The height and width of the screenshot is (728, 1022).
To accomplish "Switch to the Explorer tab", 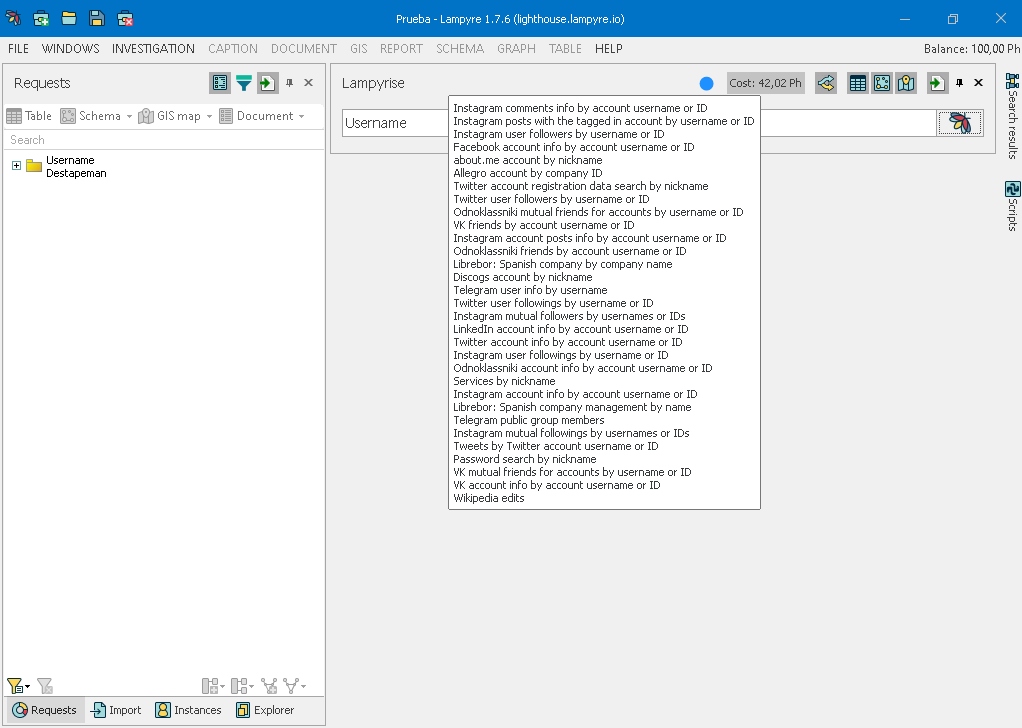I will pyautogui.click(x=265, y=710).
